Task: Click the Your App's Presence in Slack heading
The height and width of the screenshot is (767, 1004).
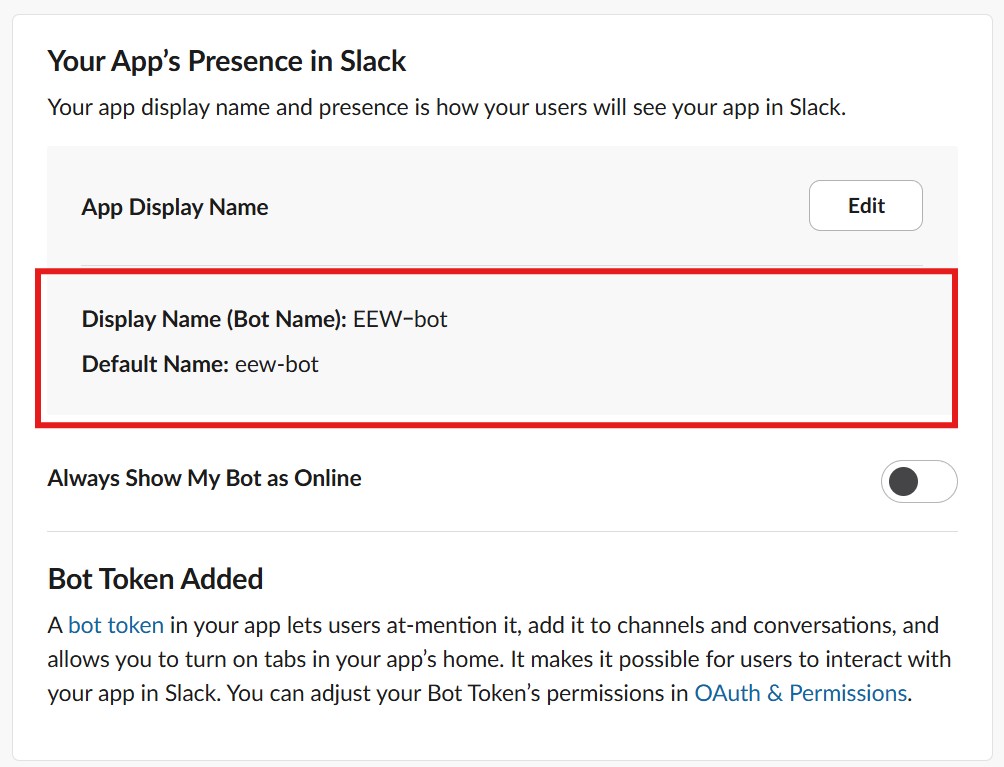Action: [227, 61]
